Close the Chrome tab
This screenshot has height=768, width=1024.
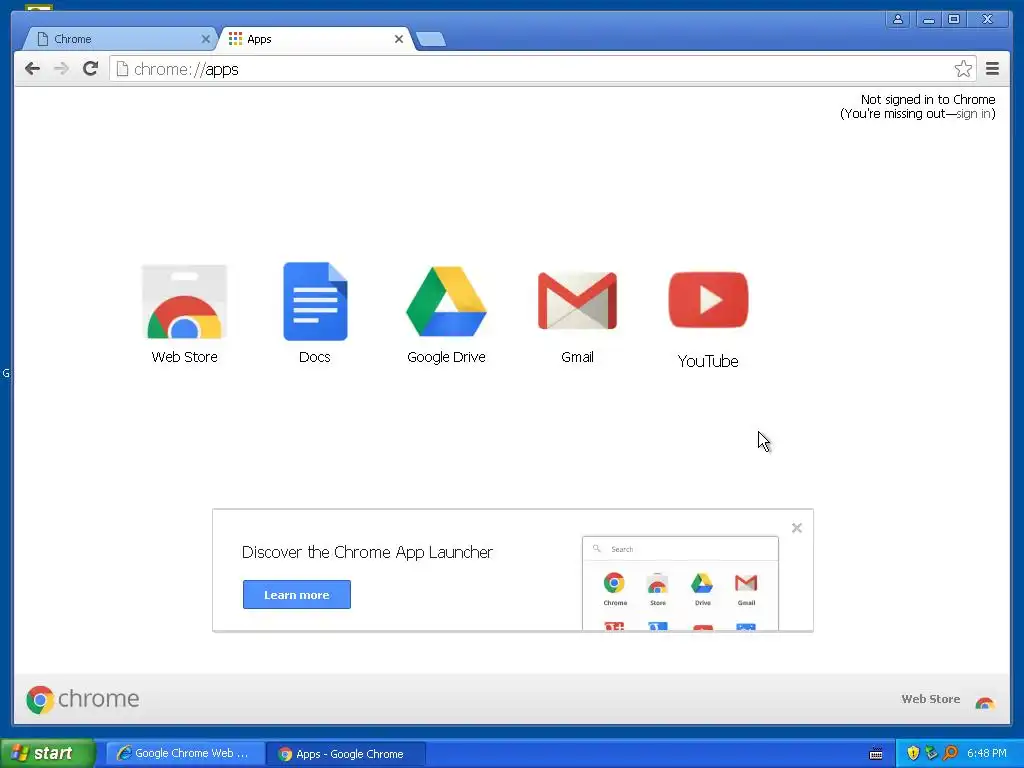click(205, 39)
